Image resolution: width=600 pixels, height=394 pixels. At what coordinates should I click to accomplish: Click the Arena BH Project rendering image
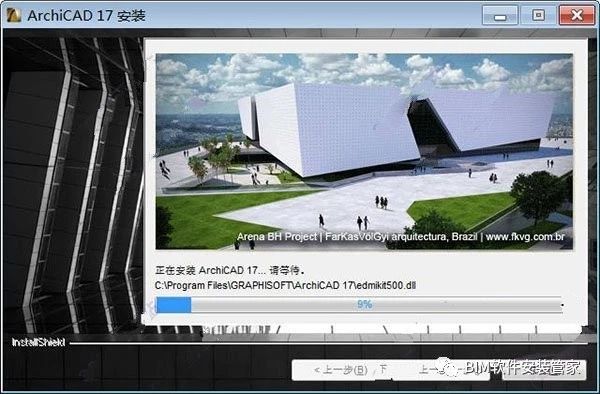click(364, 151)
